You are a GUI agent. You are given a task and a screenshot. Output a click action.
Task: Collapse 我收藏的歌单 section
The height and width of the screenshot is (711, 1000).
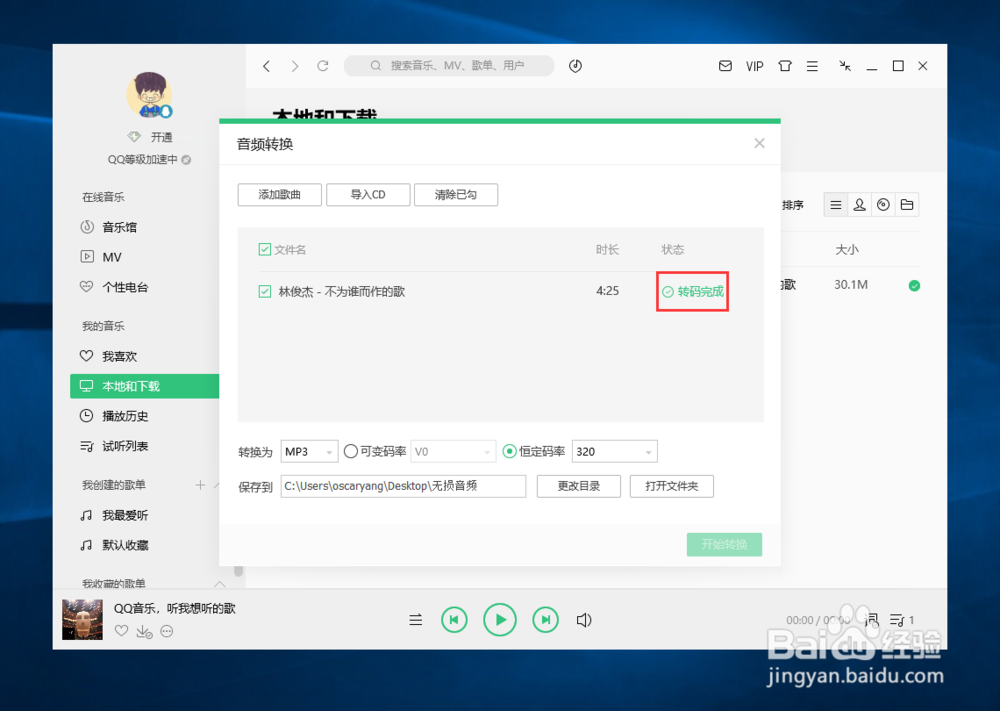(219, 583)
